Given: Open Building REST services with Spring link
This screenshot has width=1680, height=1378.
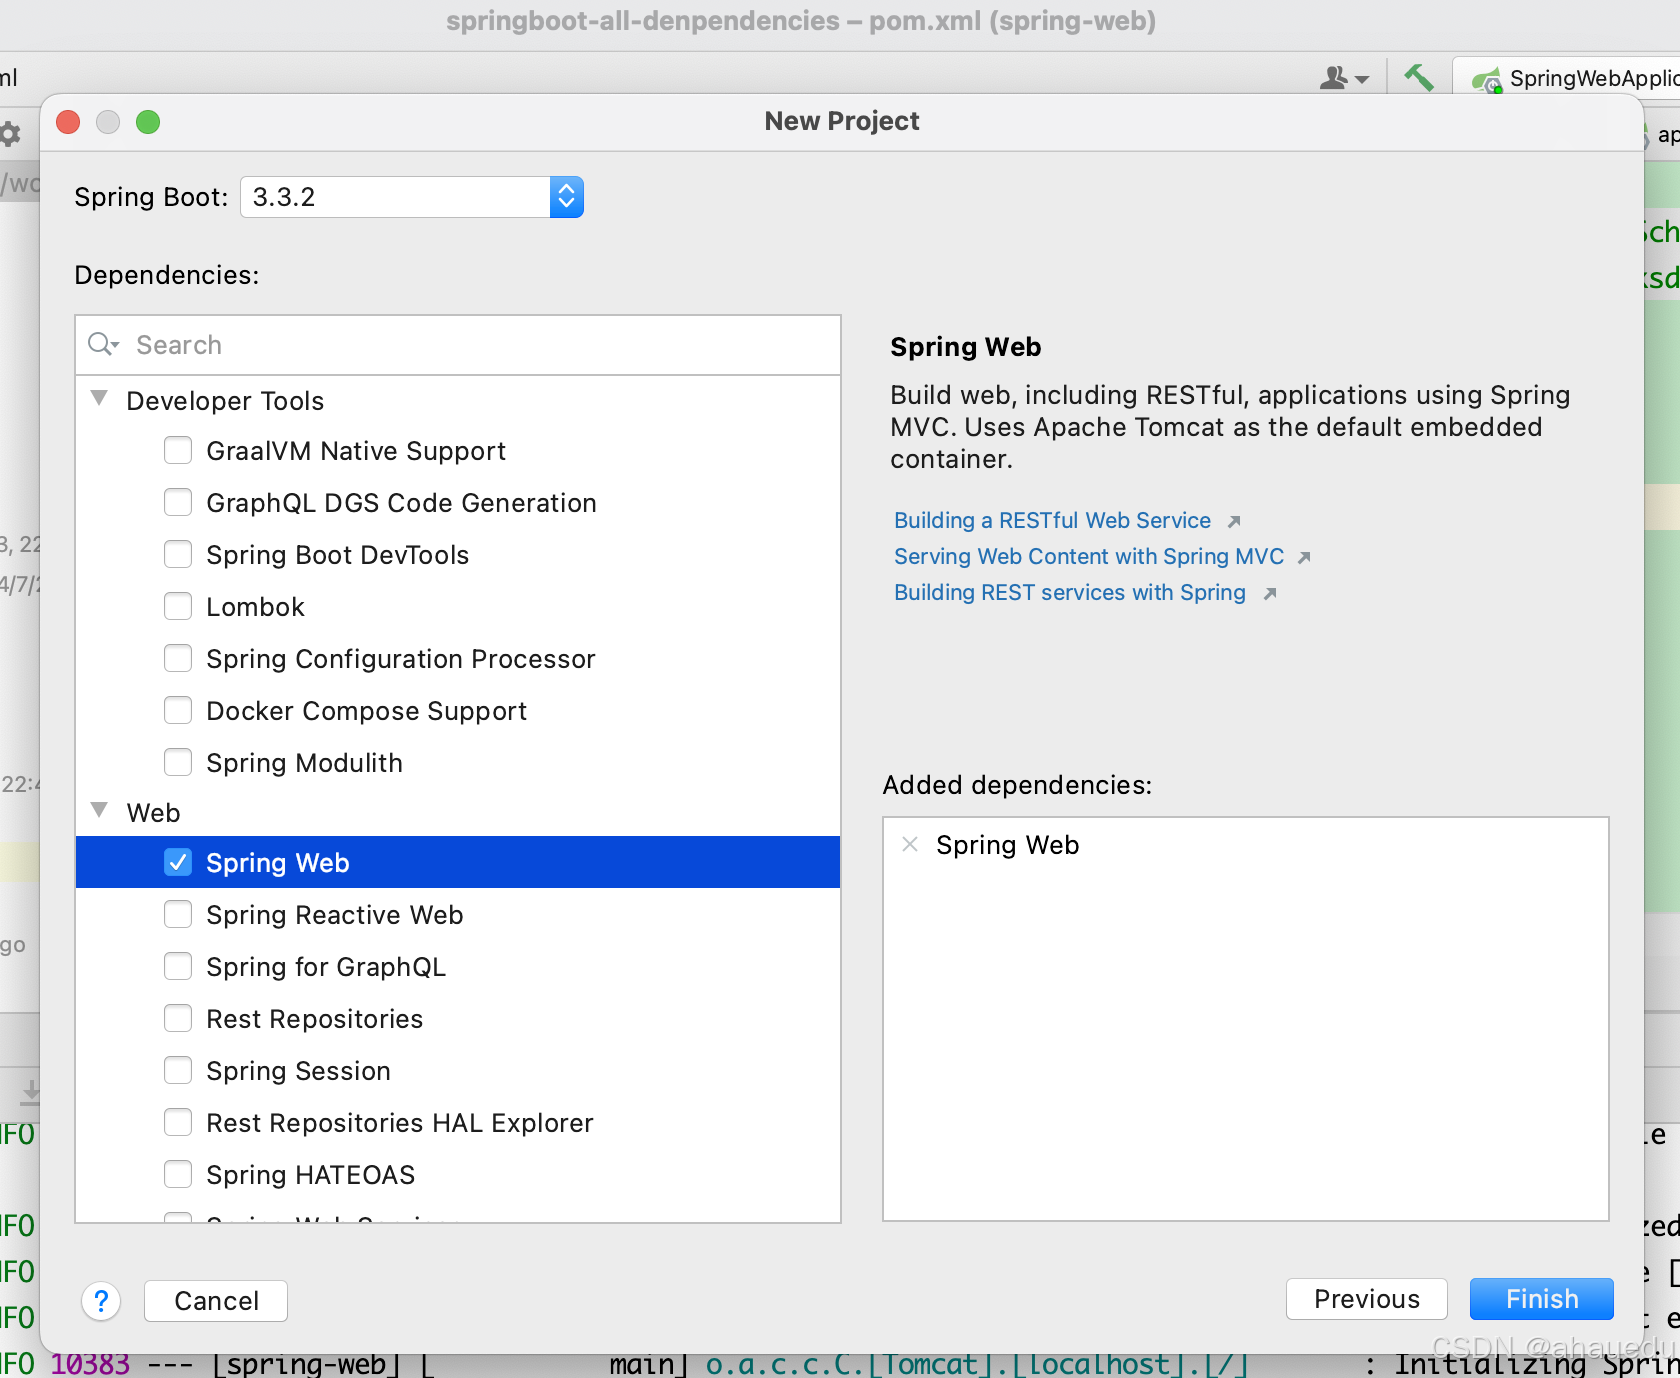Looking at the screenshot, I should [x=1070, y=593].
